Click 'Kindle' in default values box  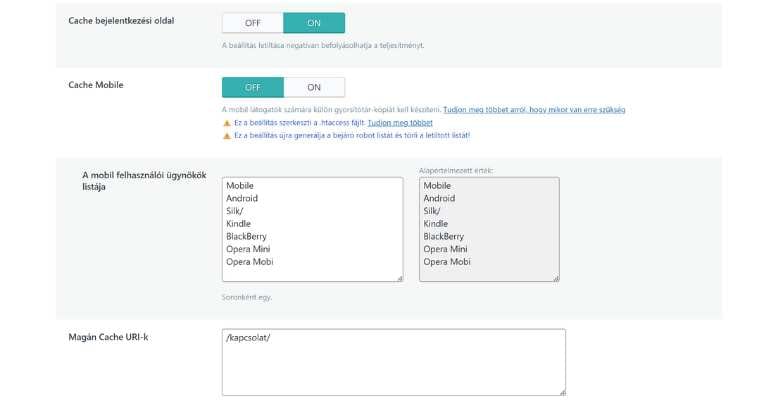click(x=437, y=224)
